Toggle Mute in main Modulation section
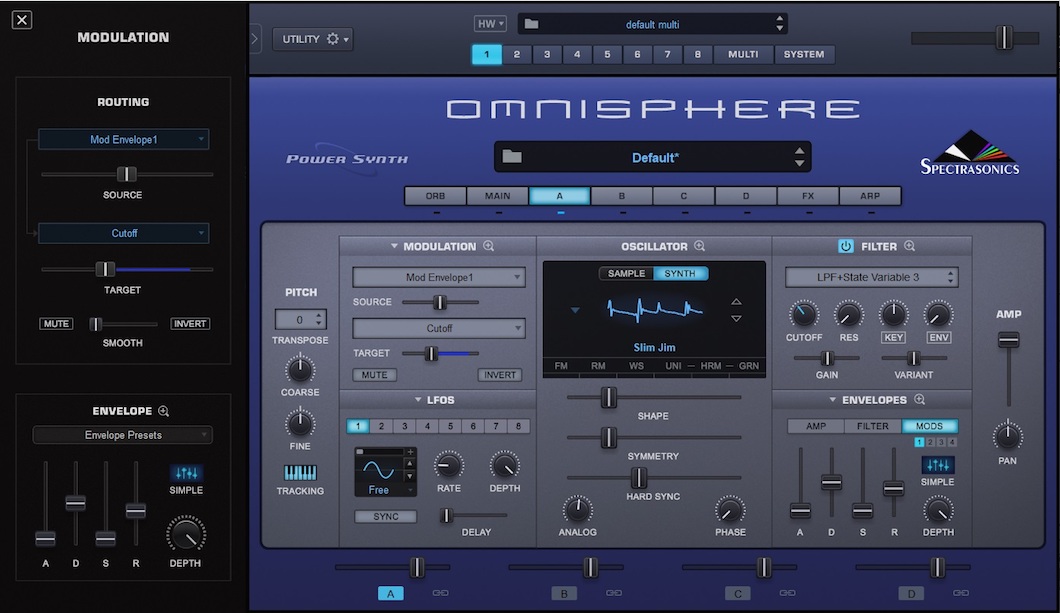 pos(375,374)
